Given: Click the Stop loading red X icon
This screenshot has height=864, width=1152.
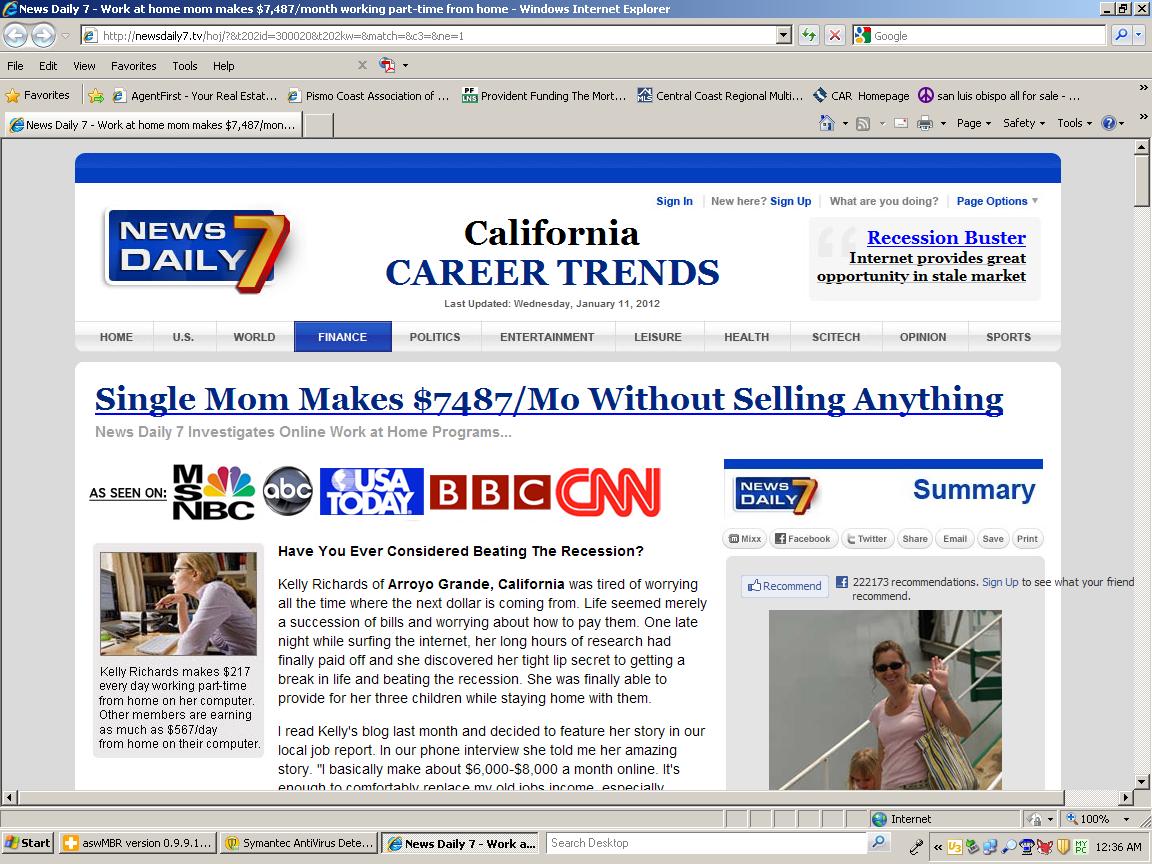Looking at the screenshot, I should 835,35.
